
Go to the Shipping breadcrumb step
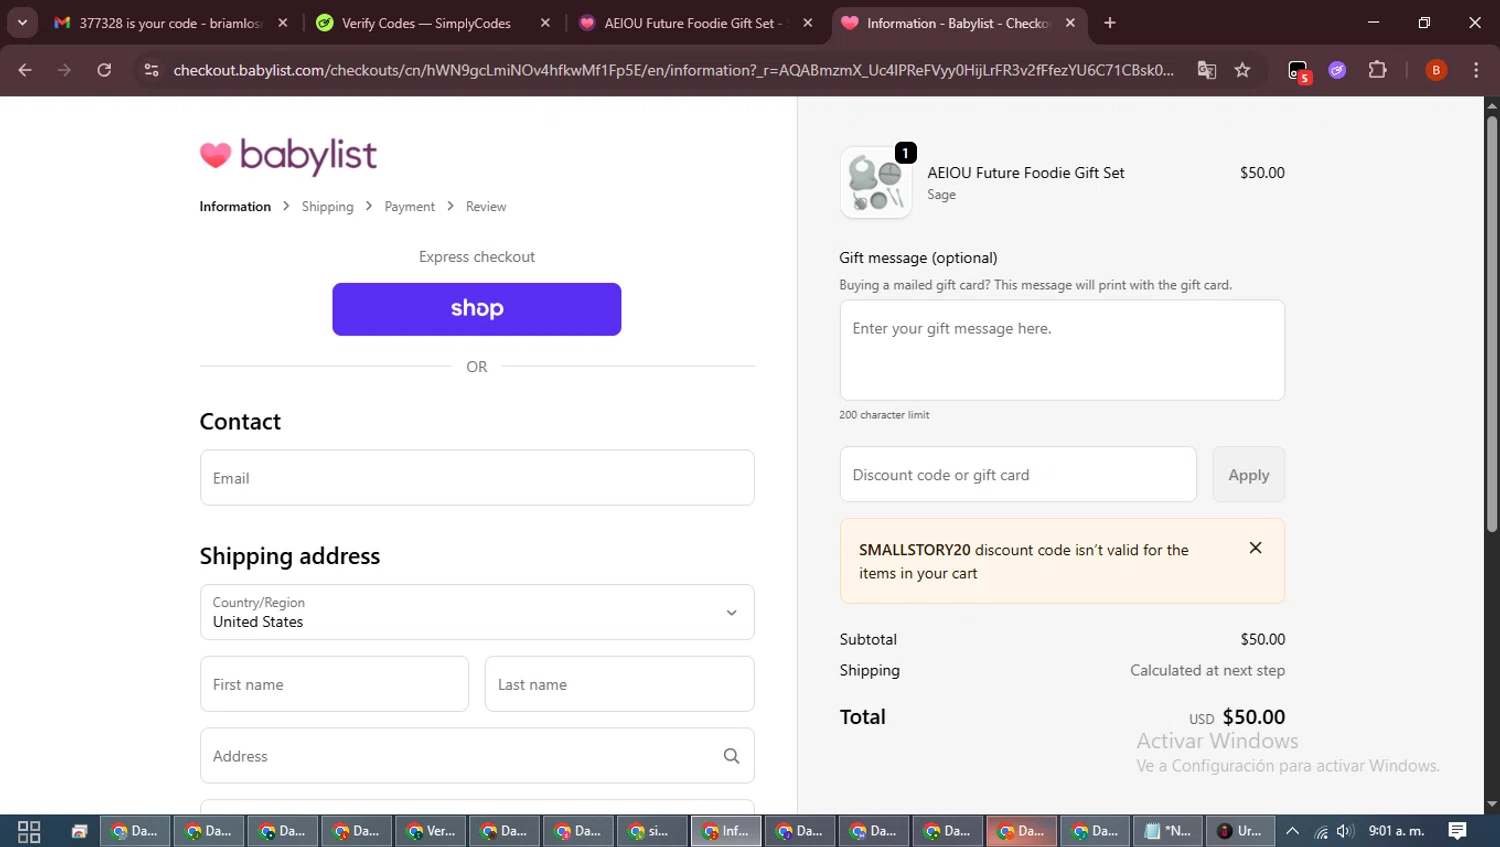pyautogui.click(x=327, y=207)
